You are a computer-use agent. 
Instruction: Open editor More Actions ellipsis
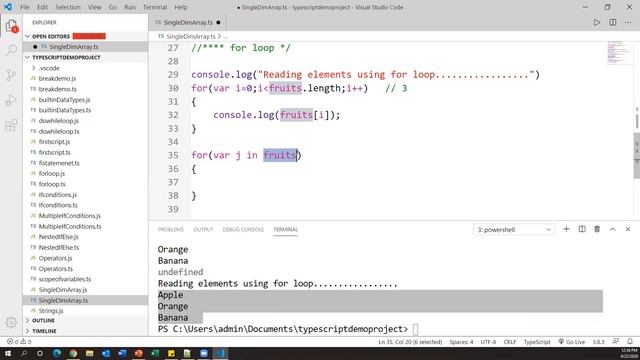[x=628, y=22]
